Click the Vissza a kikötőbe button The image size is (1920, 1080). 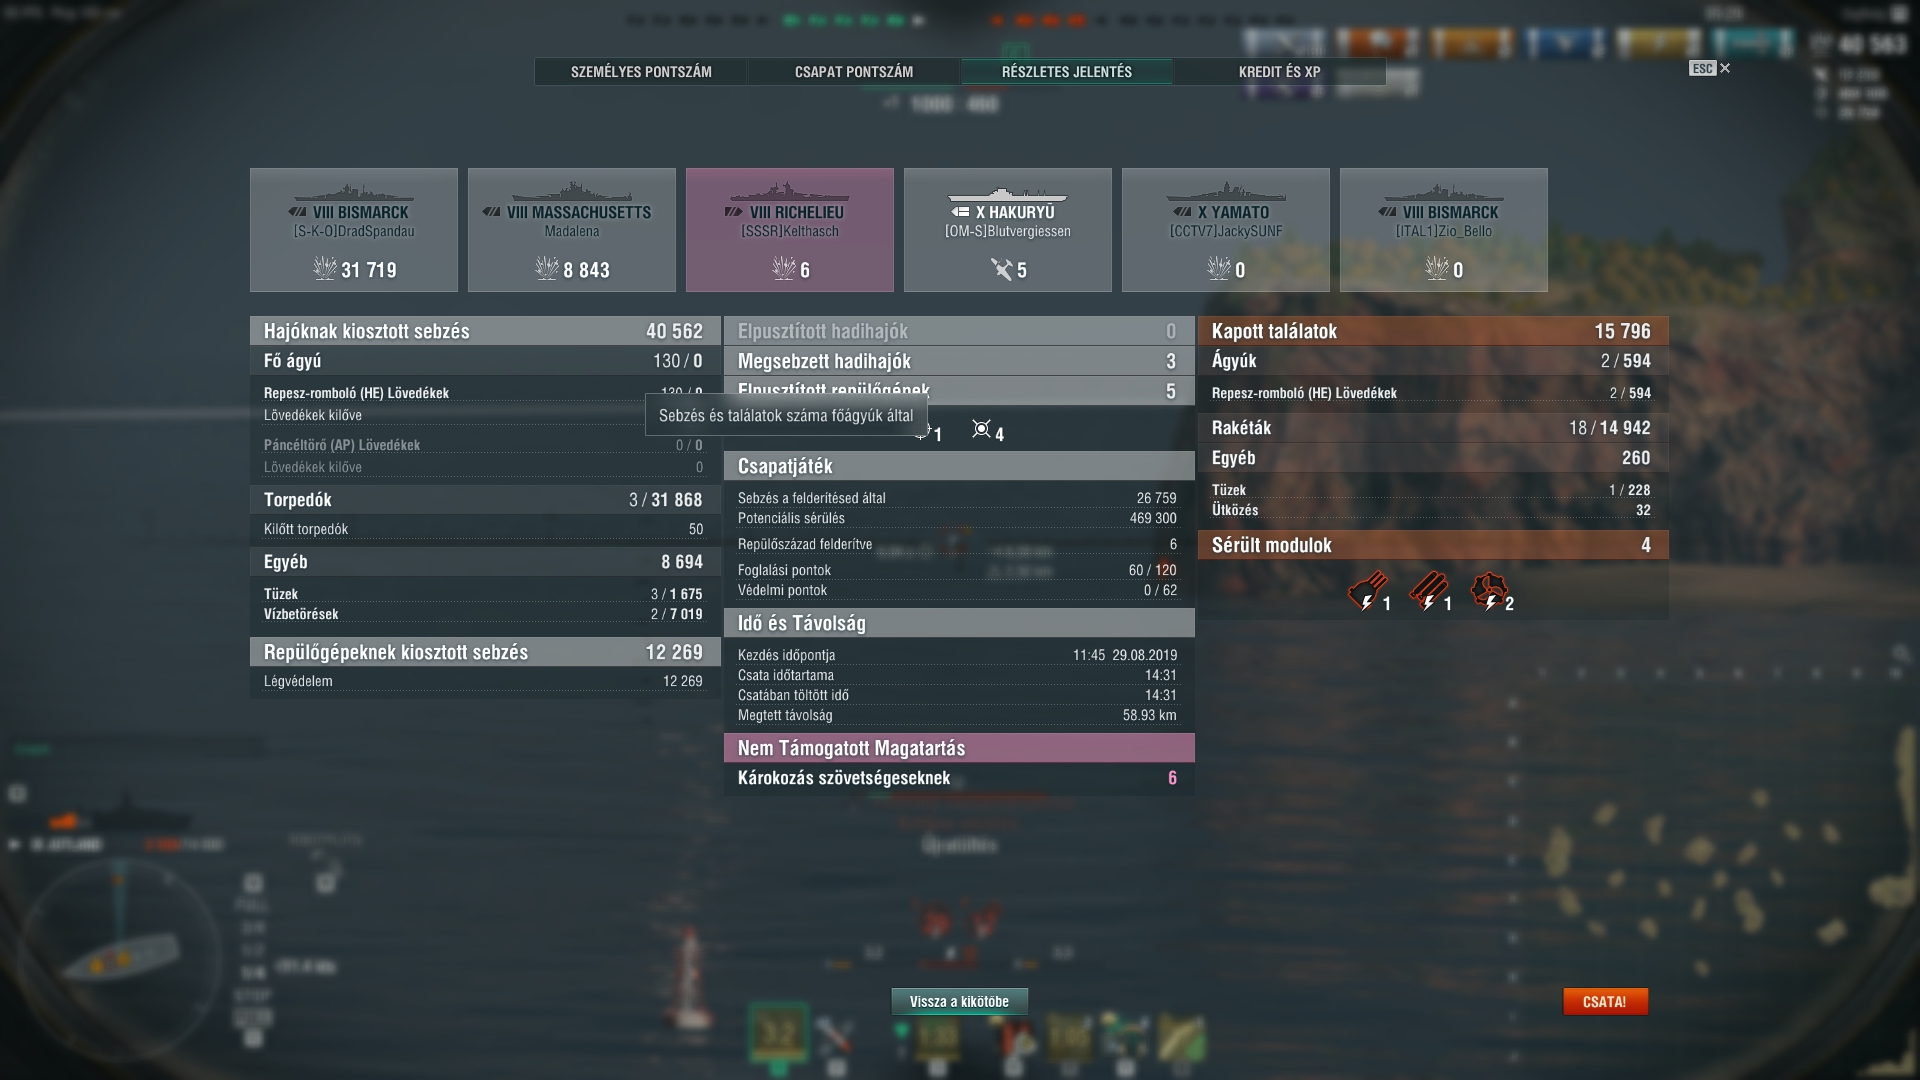[x=959, y=1001]
